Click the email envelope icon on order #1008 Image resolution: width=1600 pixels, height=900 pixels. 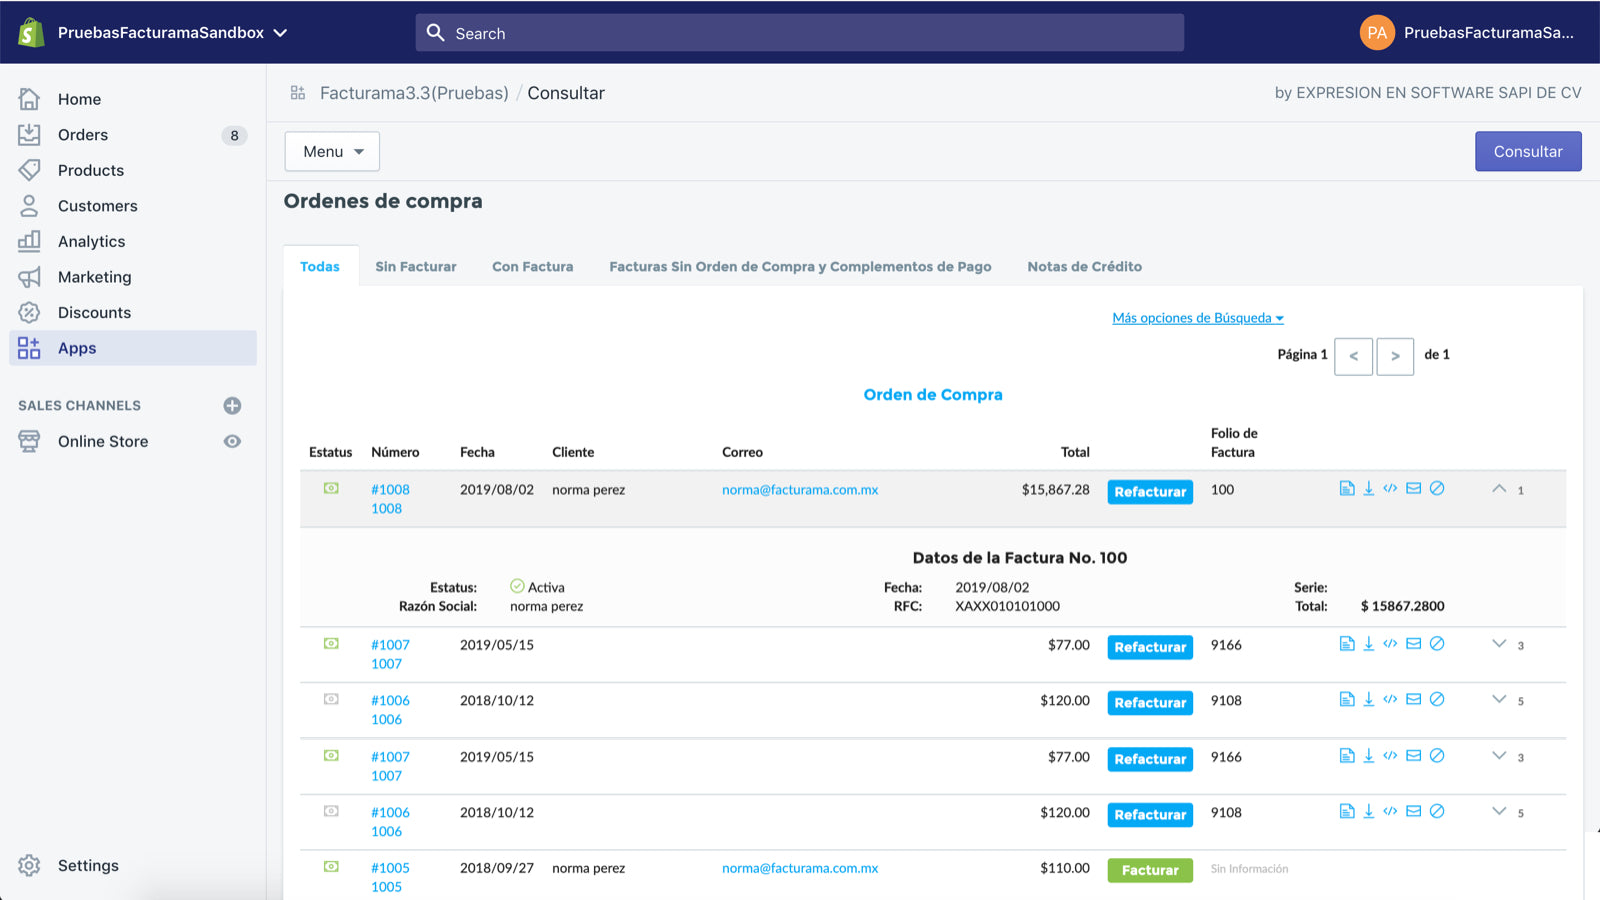(x=1414, y=489)
